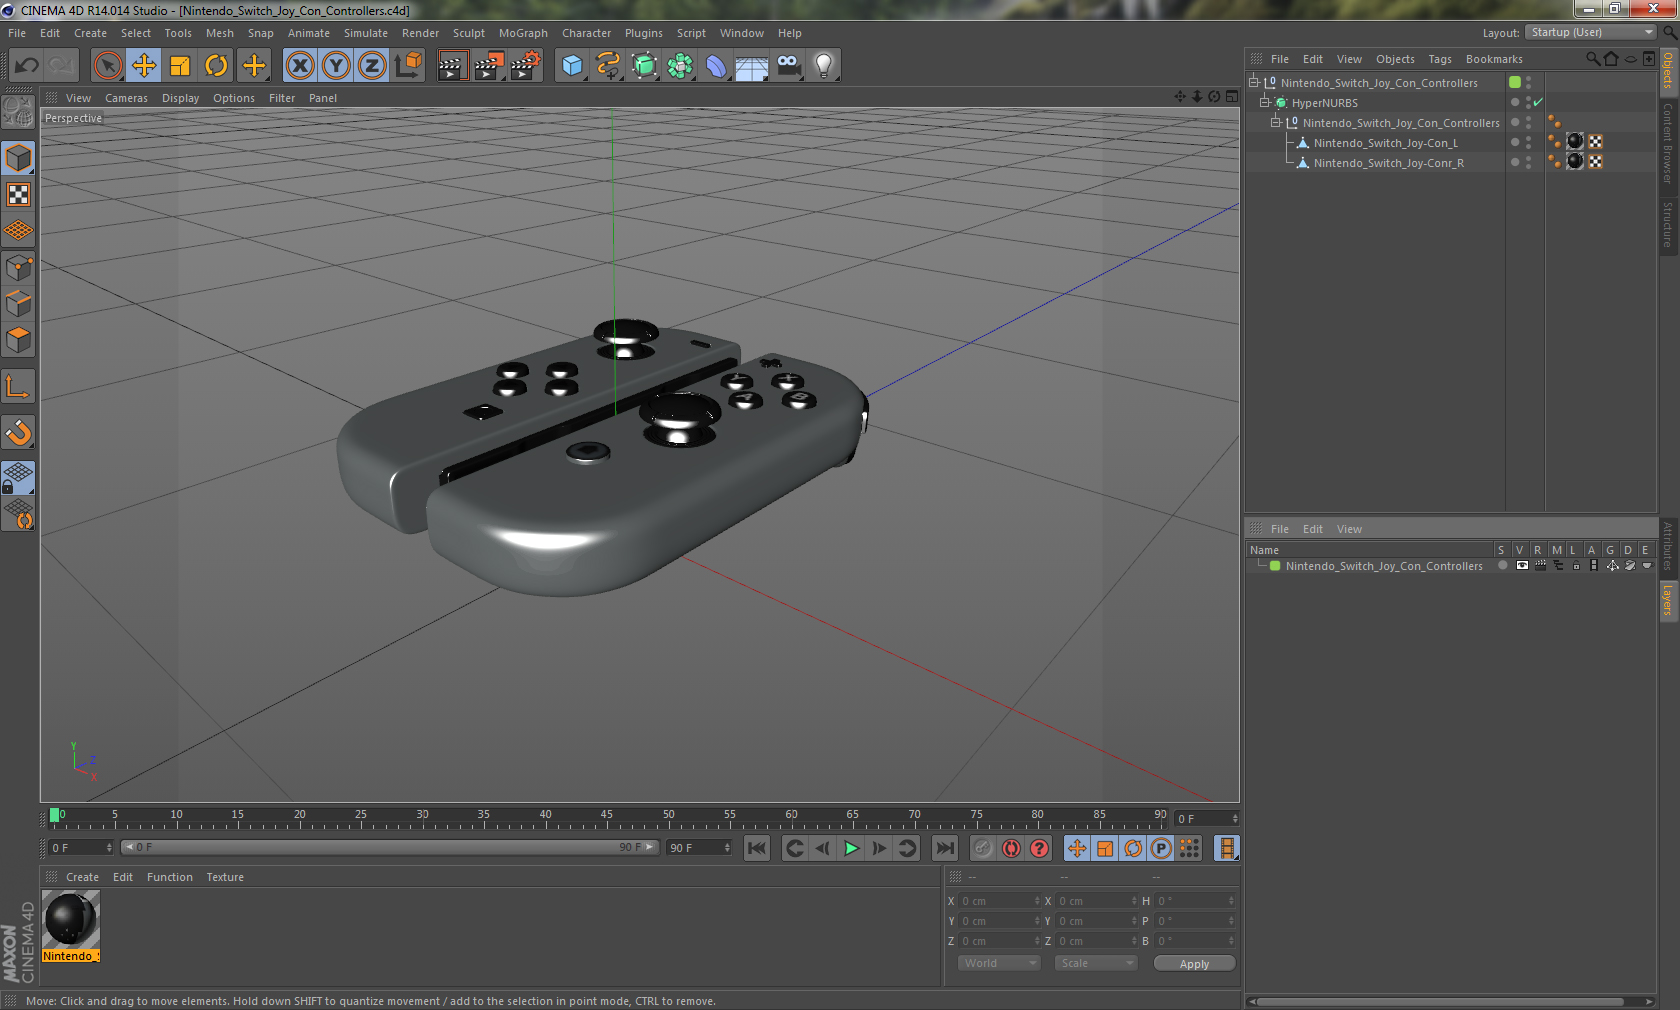This screenshot has height=1010, width=1680.
Task: Toggle snapping magnet icon
Action: point(18,432)
